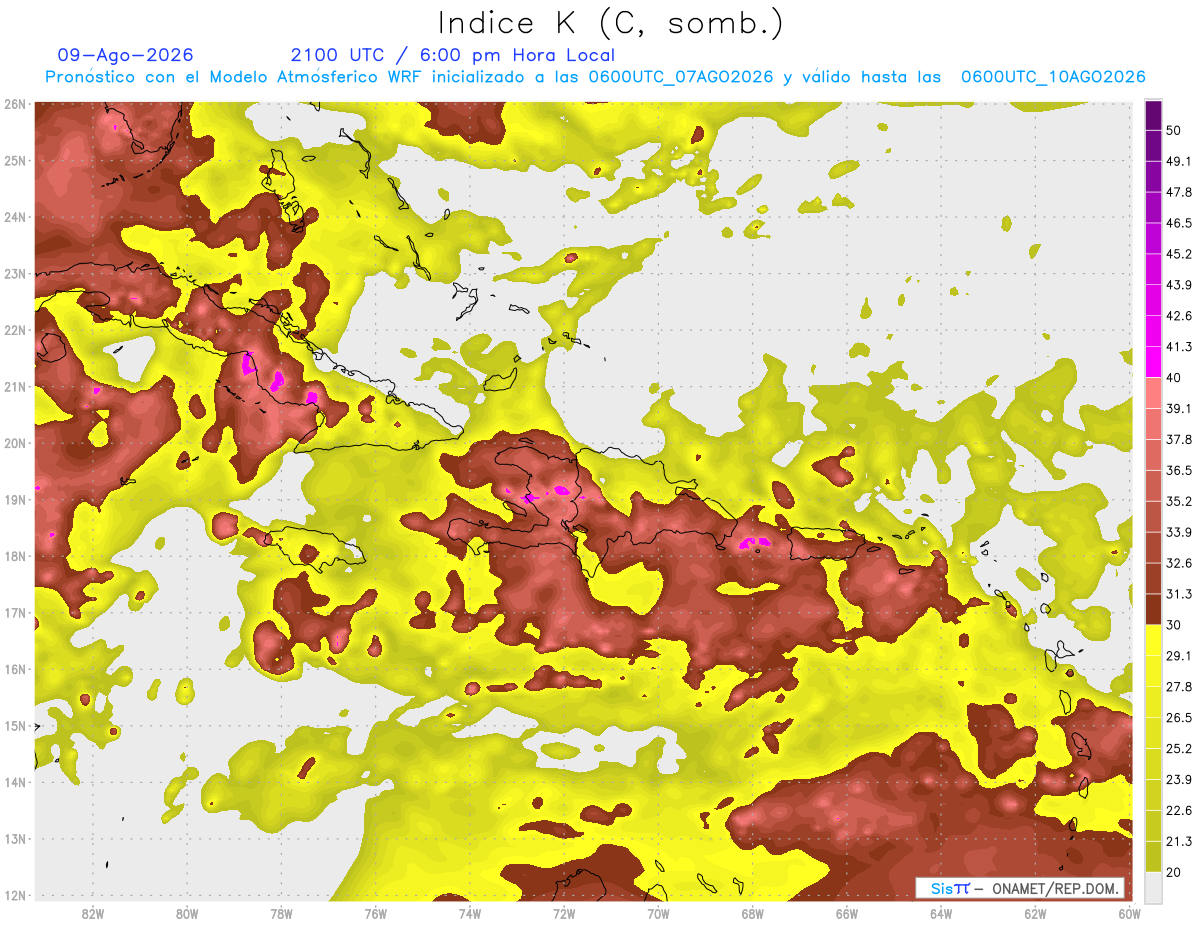Screen dimensions: 1200x927
Task: Click the longitude label '76W'
Action: pyautogui.click(x=376, y=914)
